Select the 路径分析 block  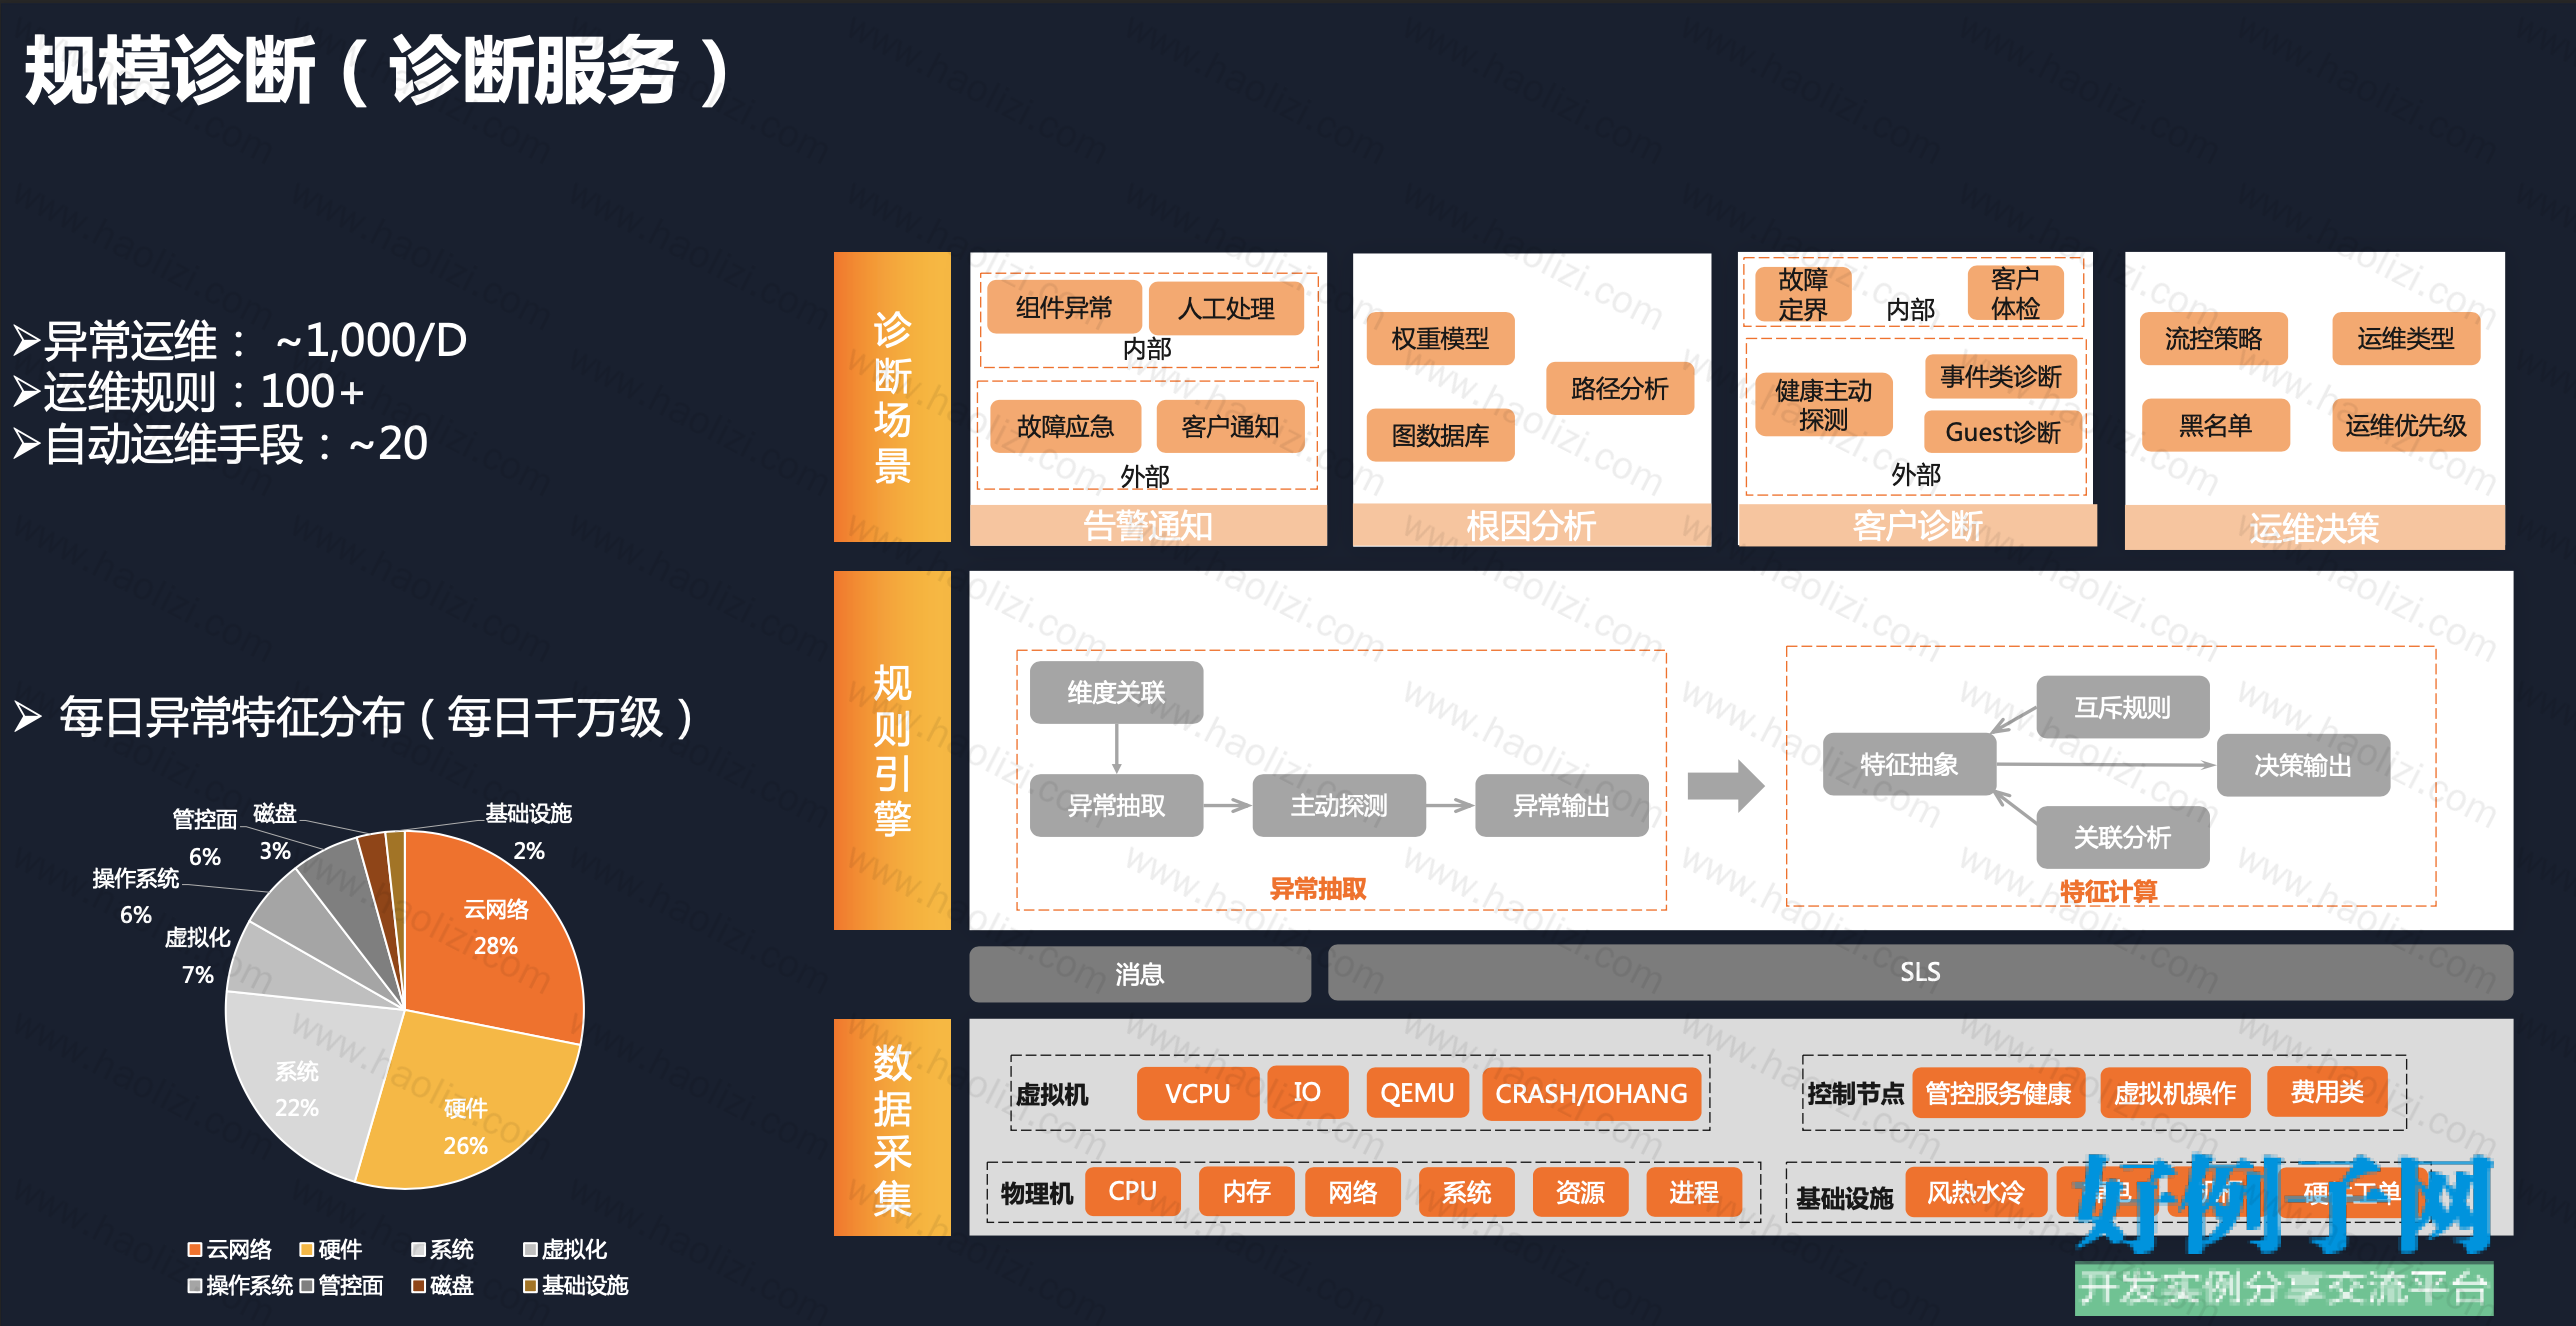pyautogui.click(x=1620, y=388)
